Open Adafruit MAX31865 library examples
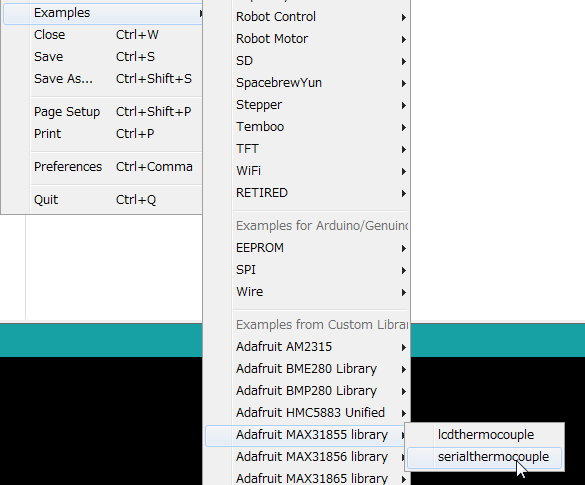The width and height of the screenshot is (585, 485). pos(308,478)
